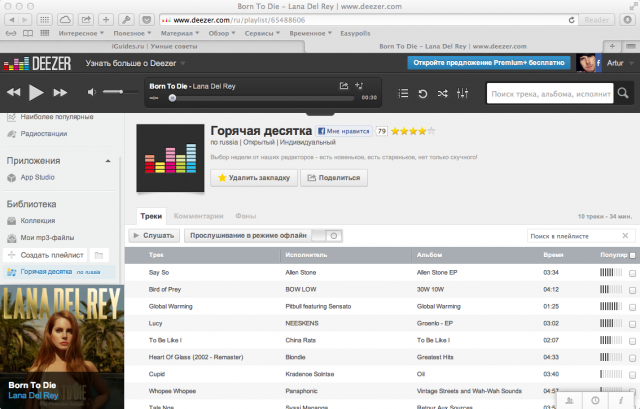Switch to 'Комментарии' tab
Viewport: 640px width, 409px height.
[x=198, y=216]
